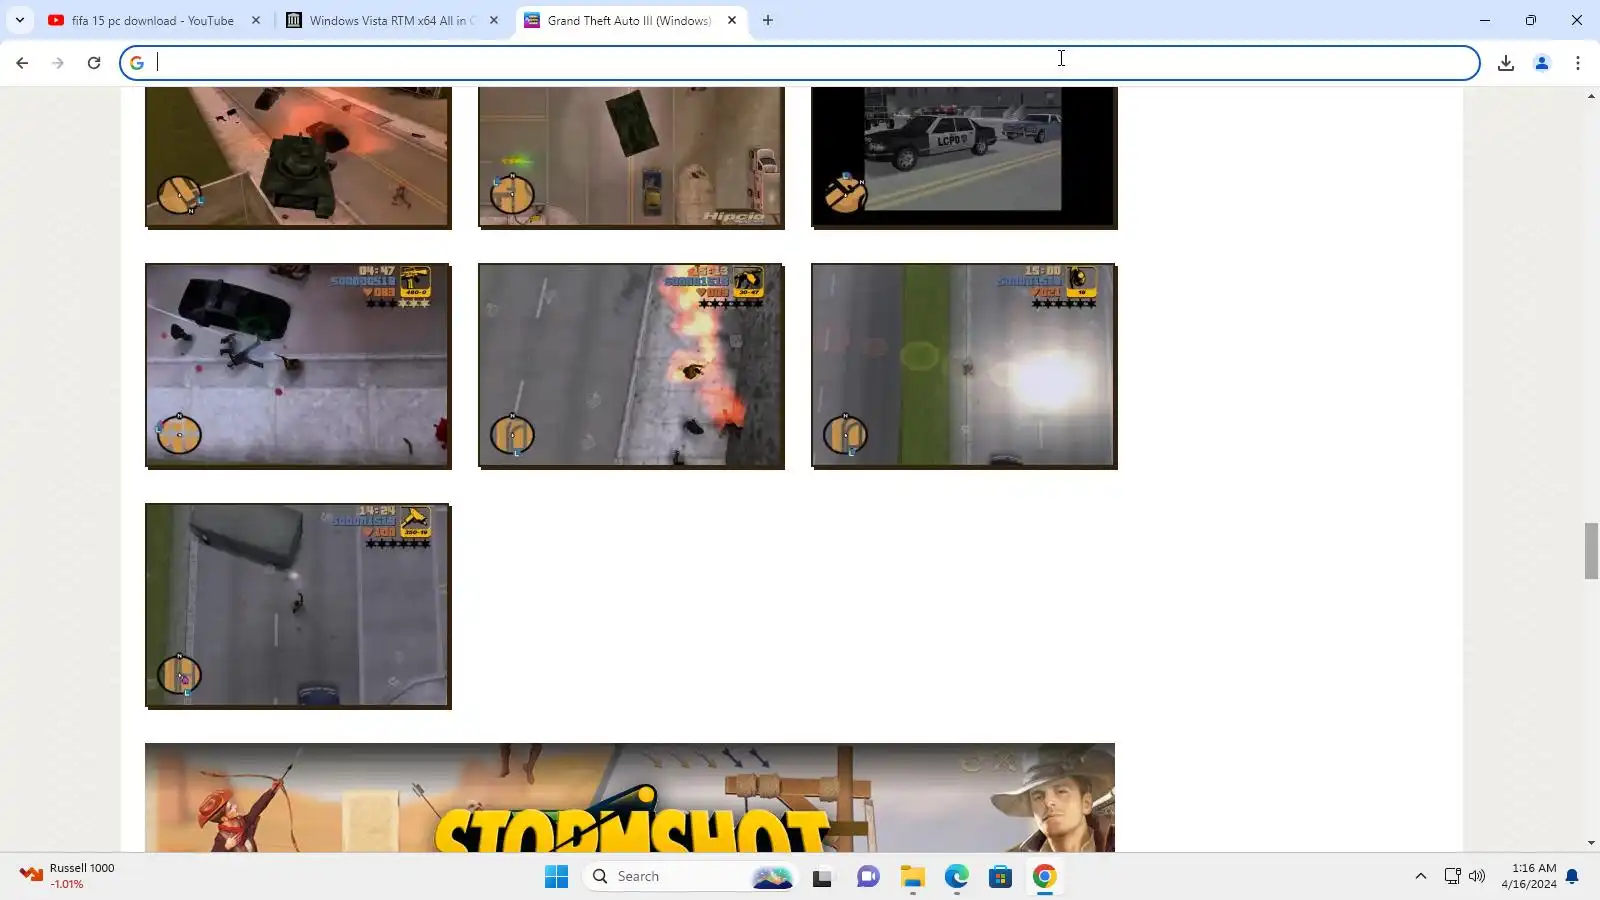Close the Windows Vista RTM x64 tab
This screenshot has height=900, width=1600.
494,20
